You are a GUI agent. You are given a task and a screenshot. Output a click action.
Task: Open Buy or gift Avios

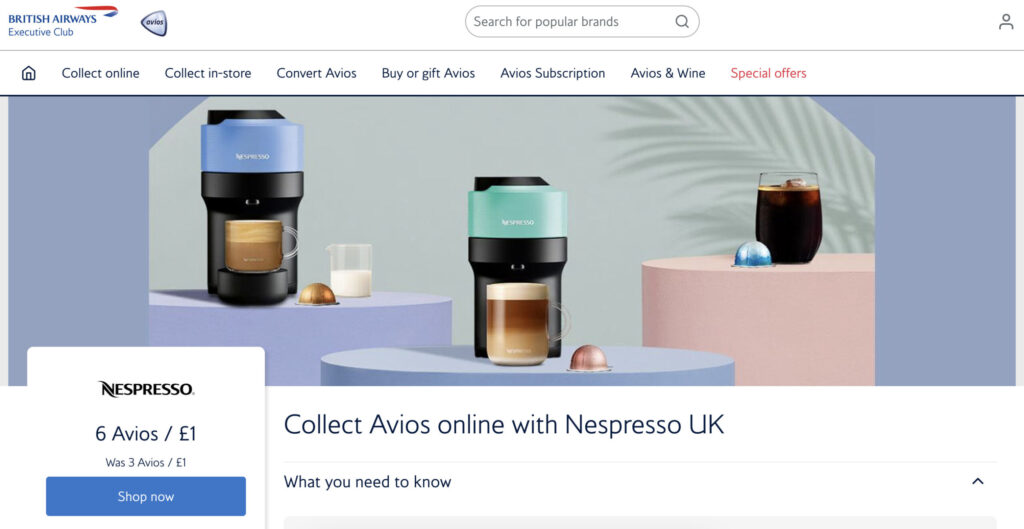[428, 73]
